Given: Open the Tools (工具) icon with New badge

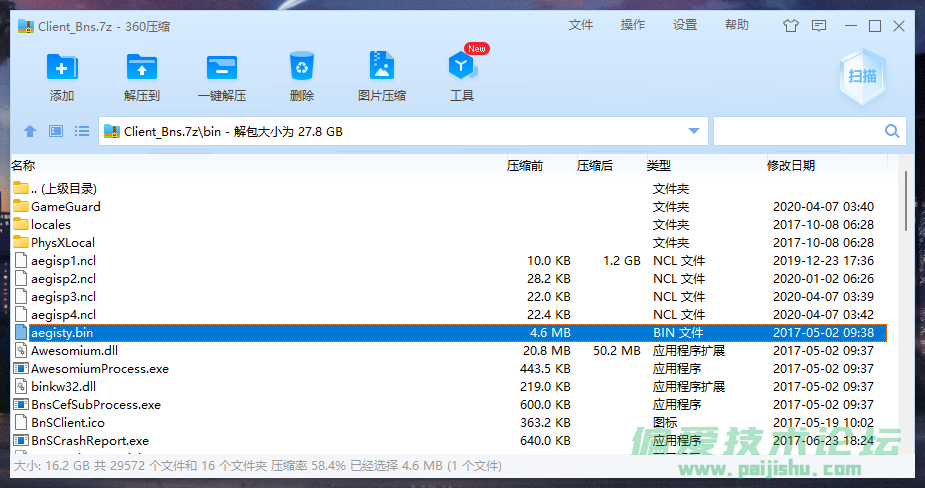Looking at the screenshot, I should pos(462,65).
